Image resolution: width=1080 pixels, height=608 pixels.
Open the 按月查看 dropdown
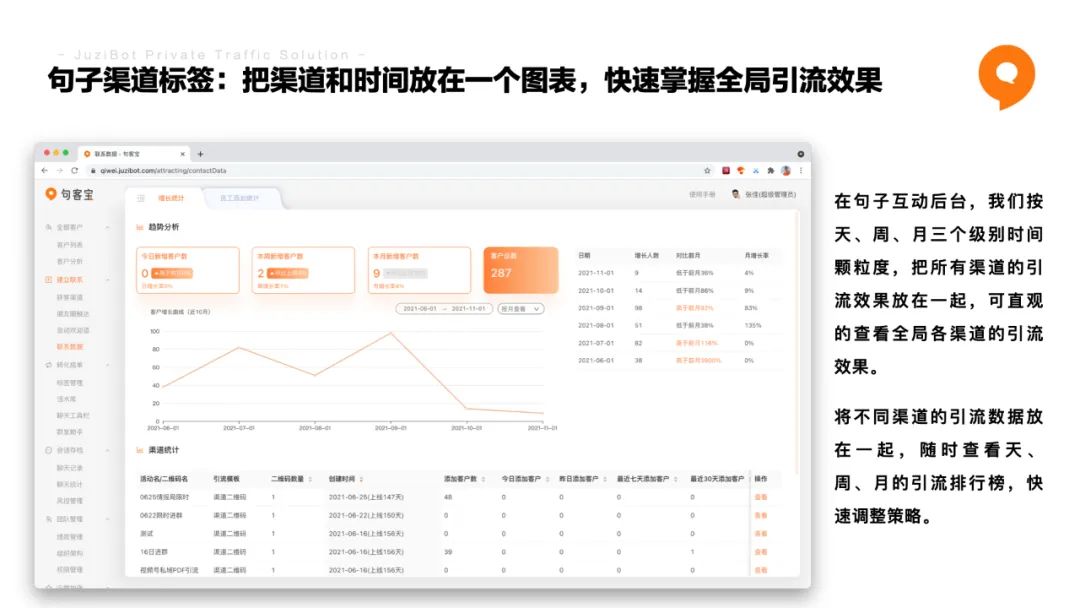pyautogui.click(x=521, y=308)
